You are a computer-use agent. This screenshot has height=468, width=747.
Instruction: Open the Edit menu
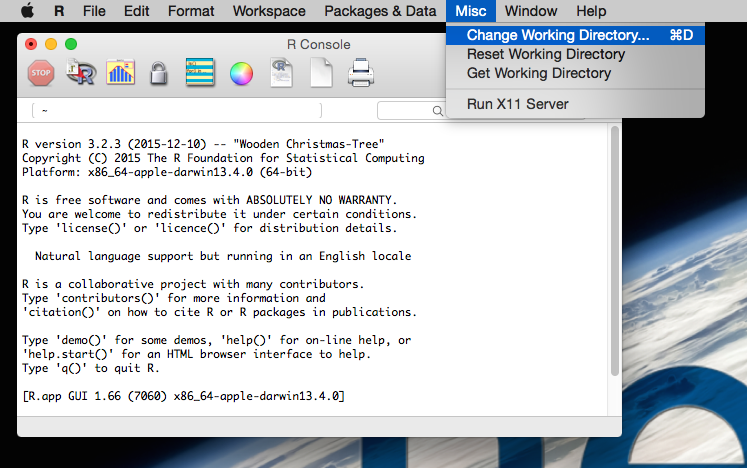click(136, 10)
